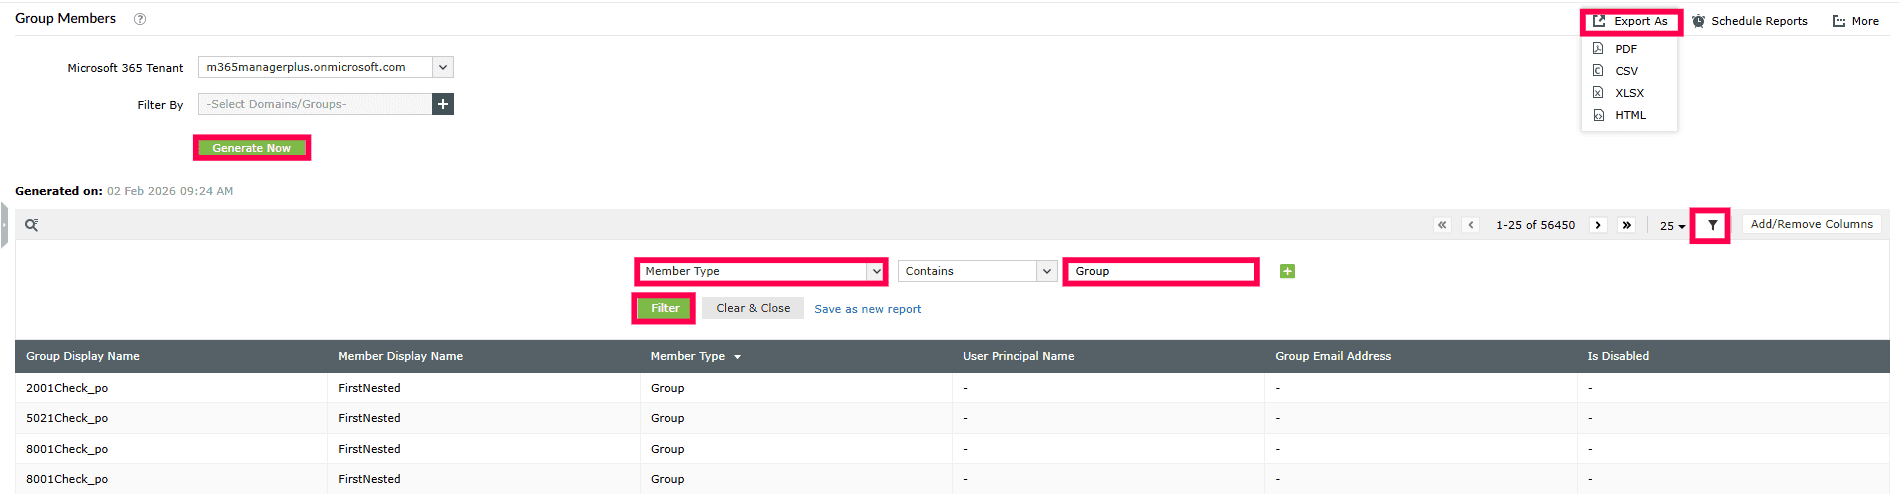This screenshot has height=494, width=1900.
Task: Open the Microsoft 365 Tenant dropdown
Action: [x=443, y=67]
